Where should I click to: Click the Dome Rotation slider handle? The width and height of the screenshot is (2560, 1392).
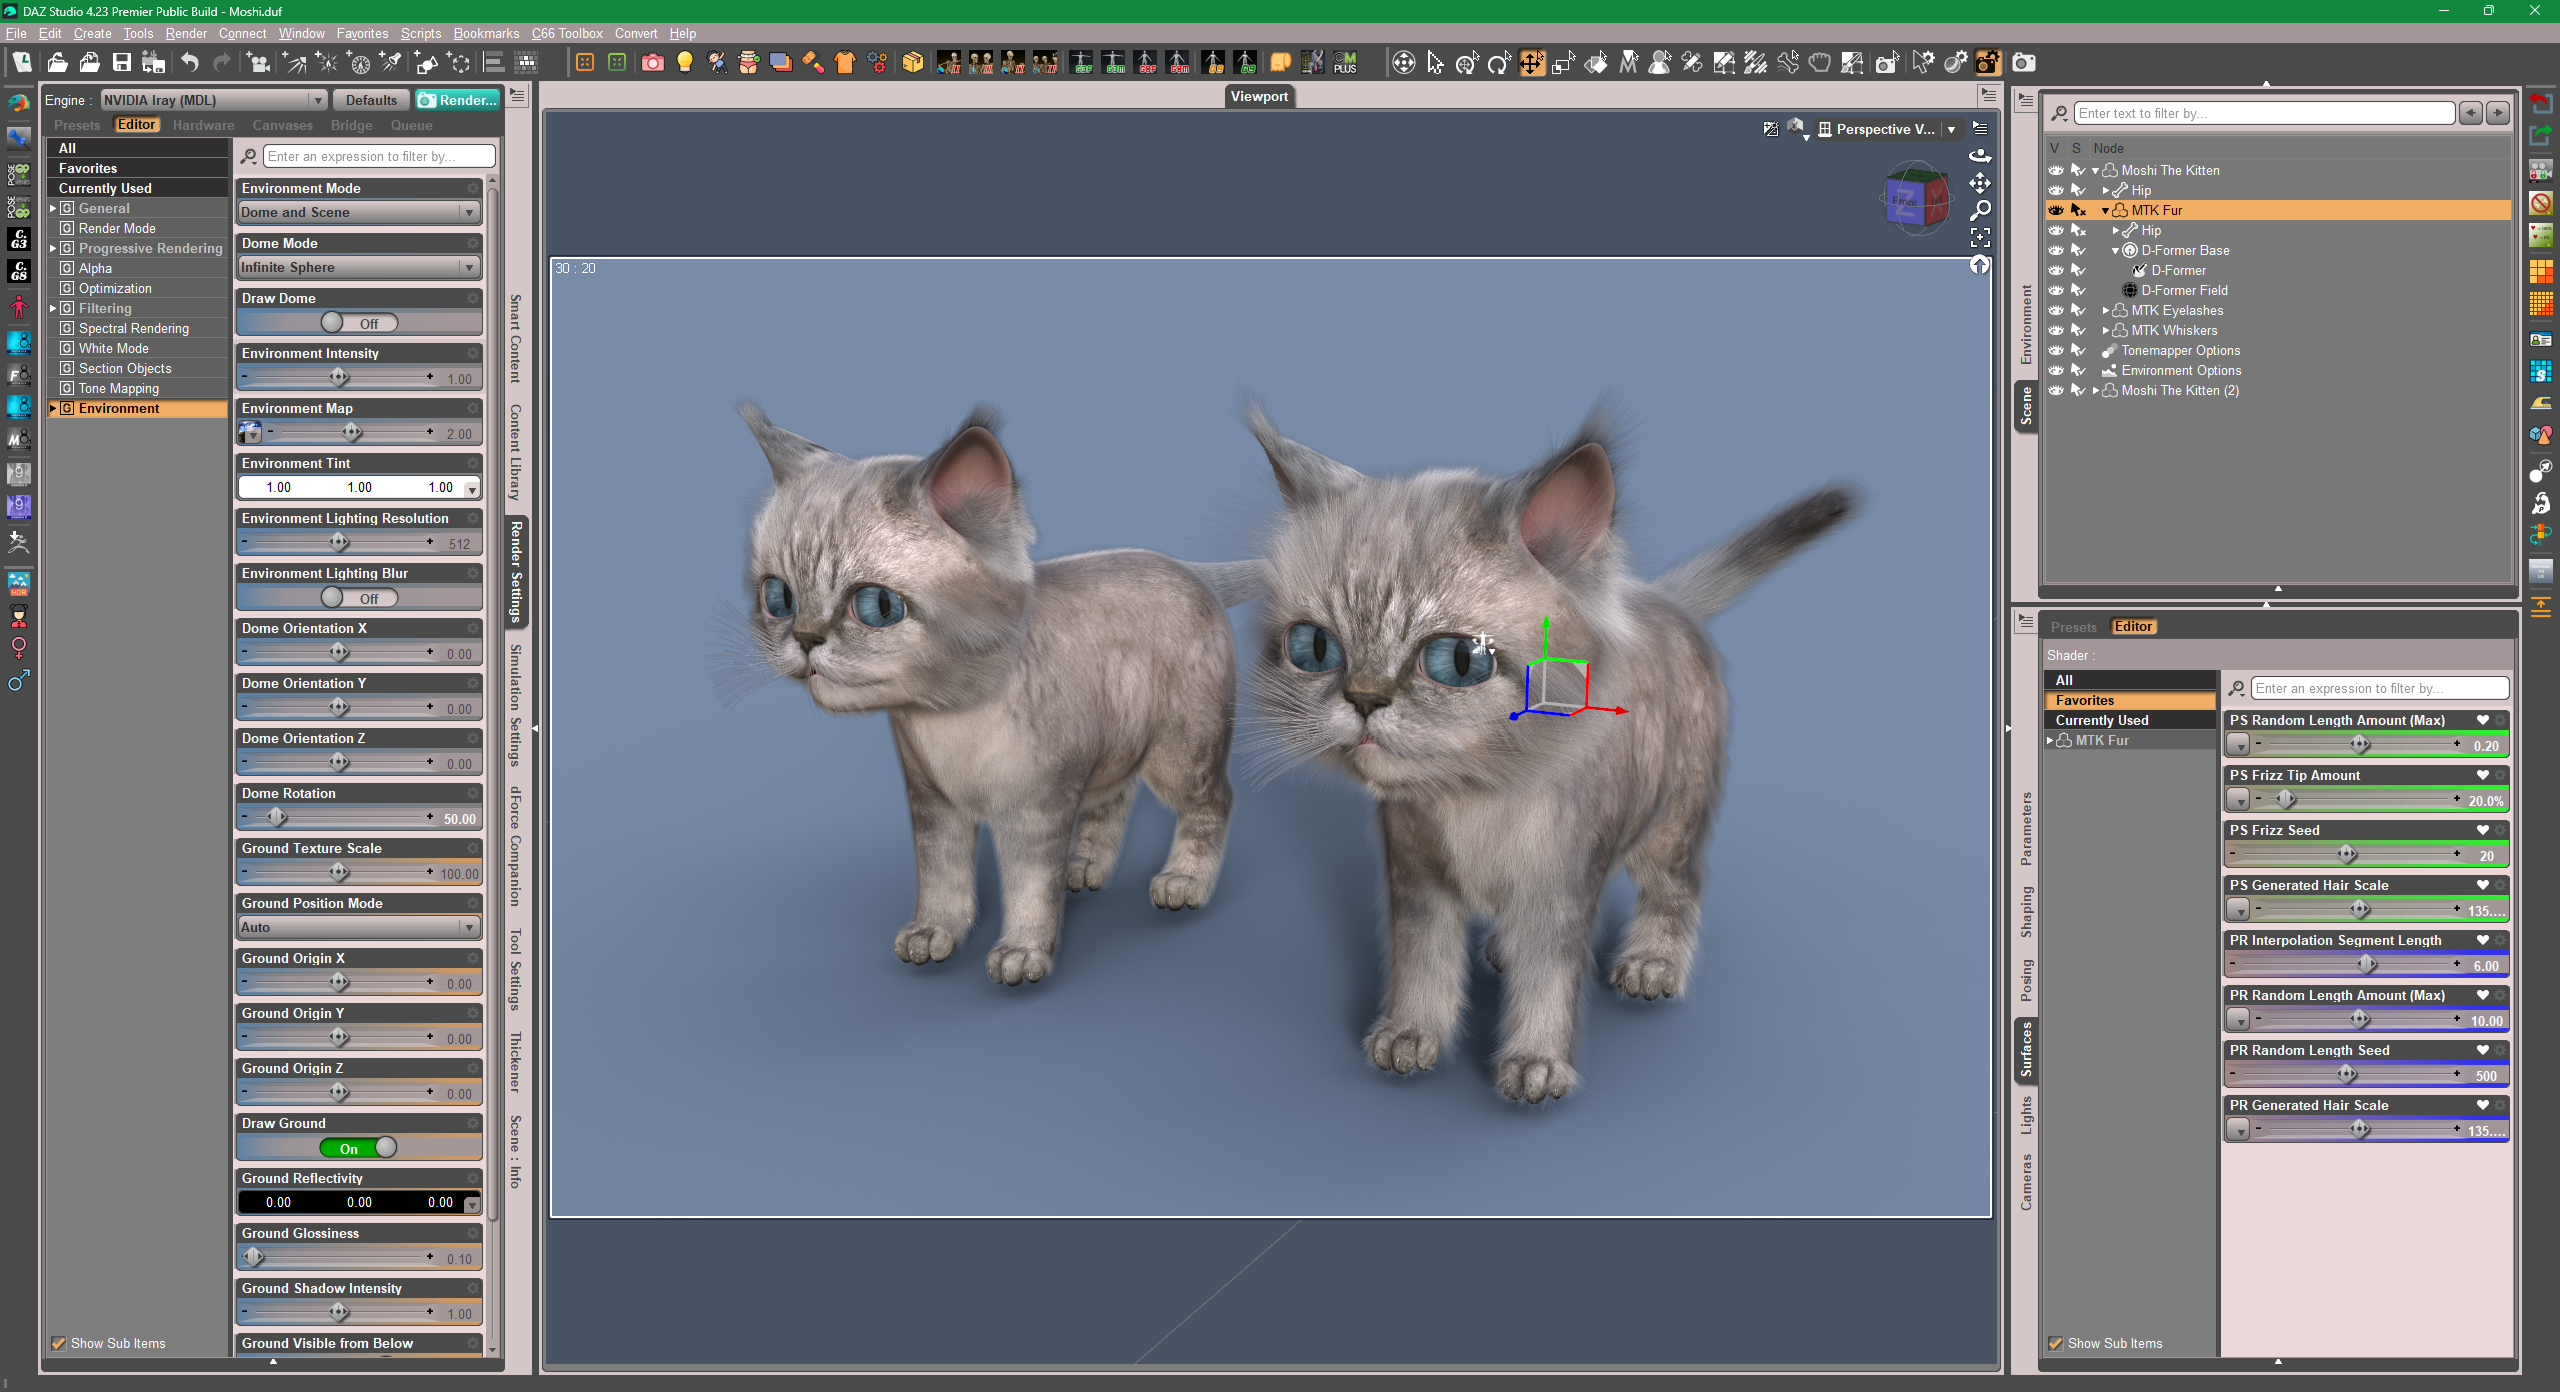click(277, 817)
